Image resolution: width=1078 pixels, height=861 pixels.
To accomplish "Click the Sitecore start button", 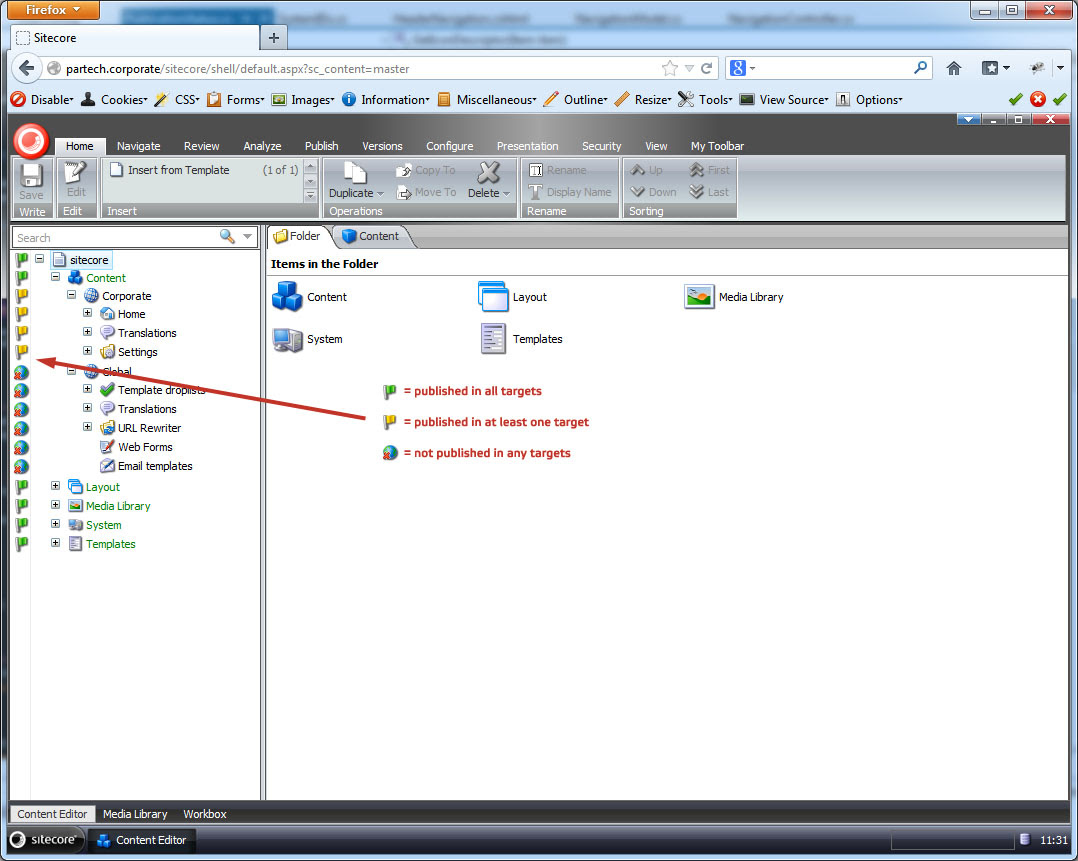I will (x=45, y=840).
